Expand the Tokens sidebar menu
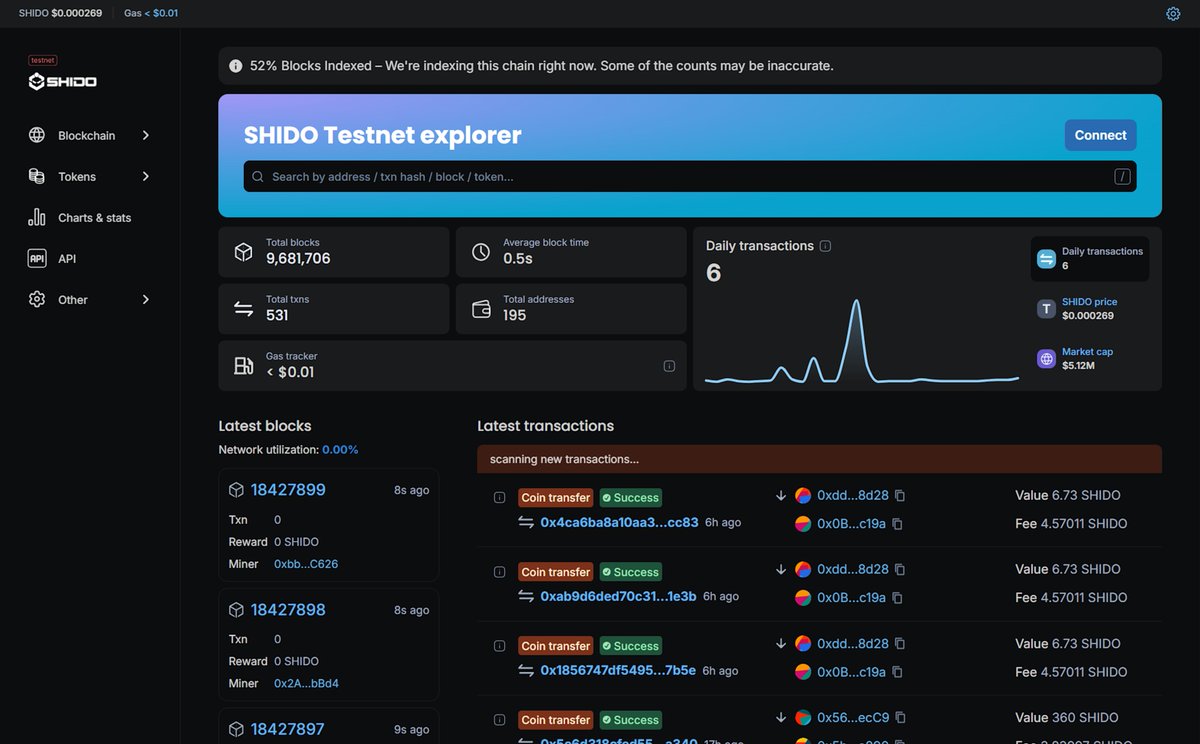The width and height of the screenshot is (1200, 744). point(145,176)
